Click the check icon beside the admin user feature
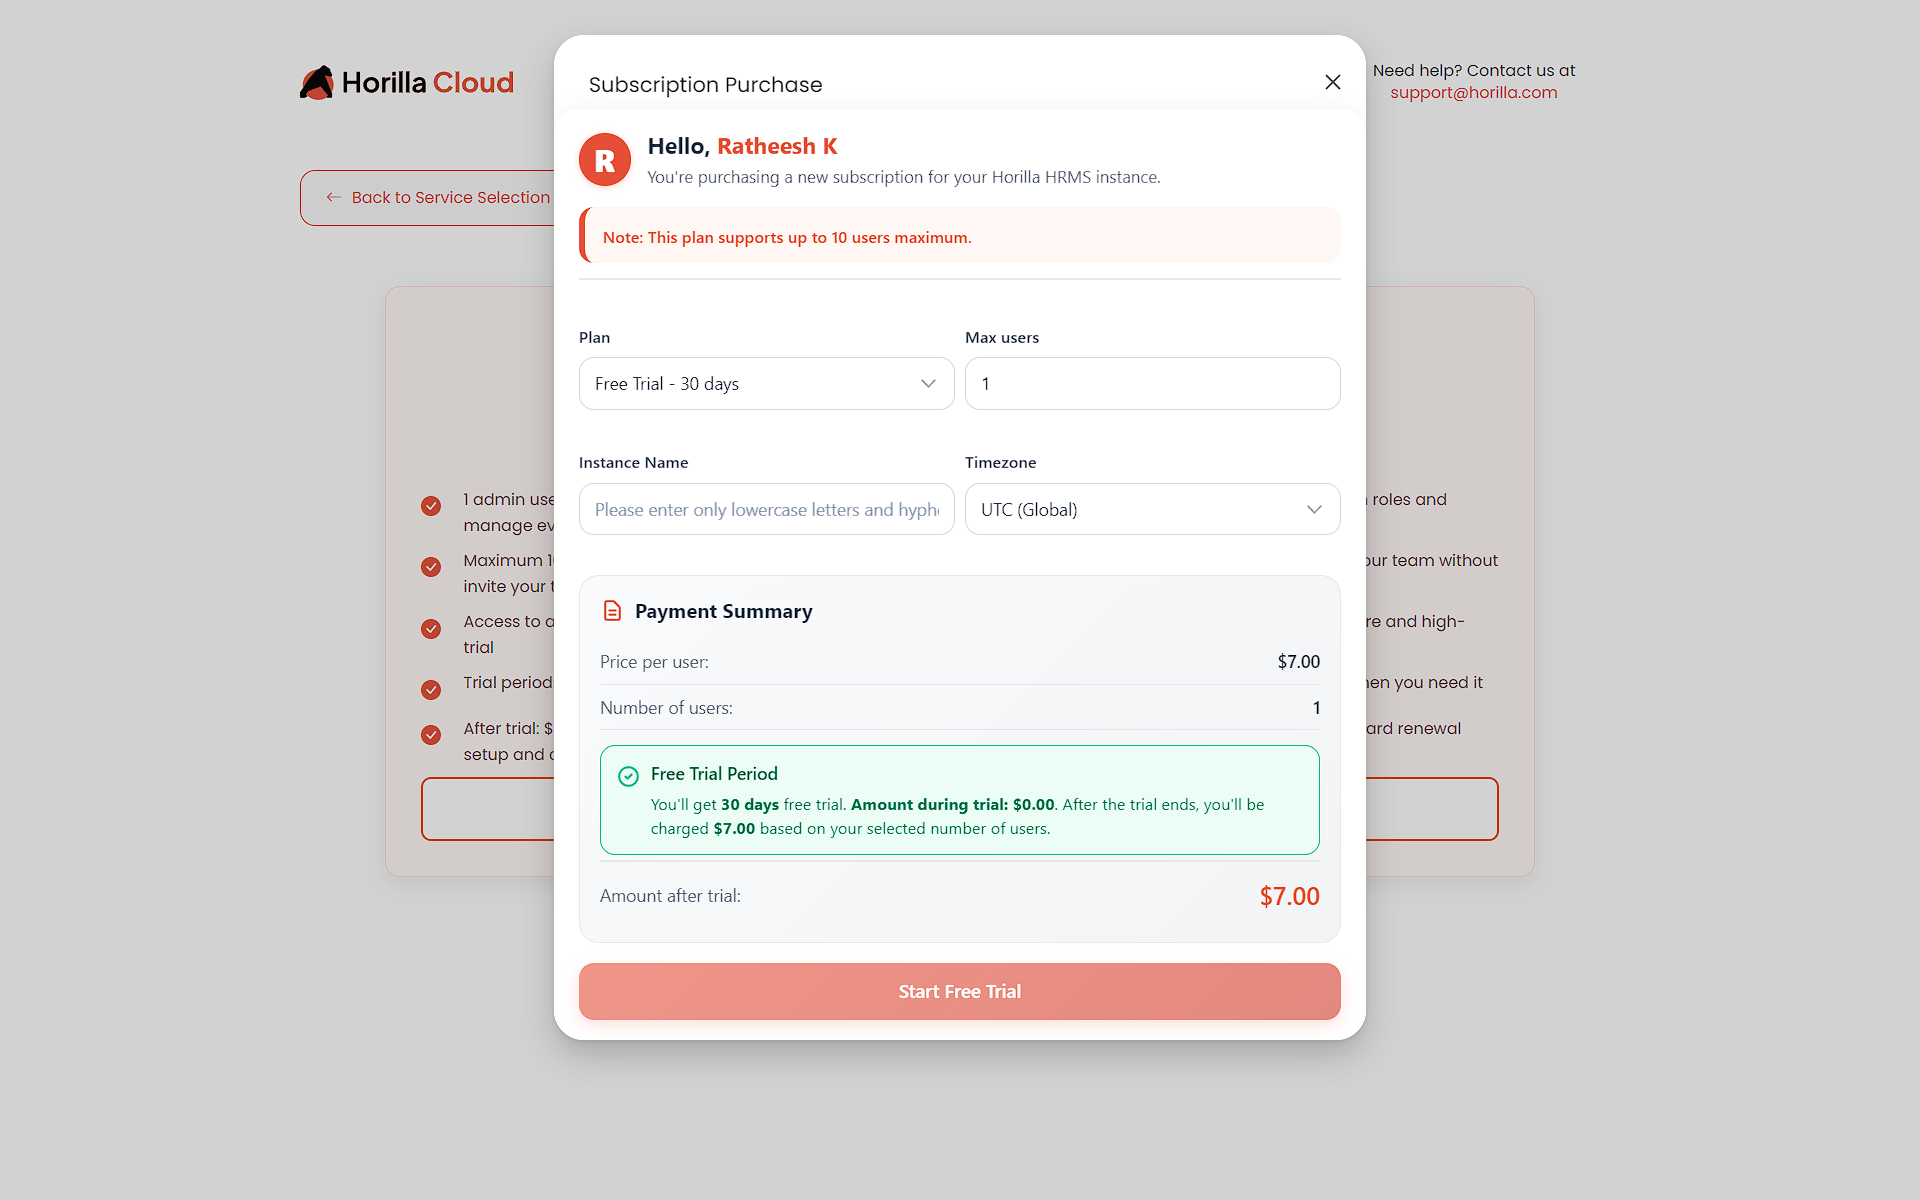This screenshot has width=1920, height=1200. 431,506
